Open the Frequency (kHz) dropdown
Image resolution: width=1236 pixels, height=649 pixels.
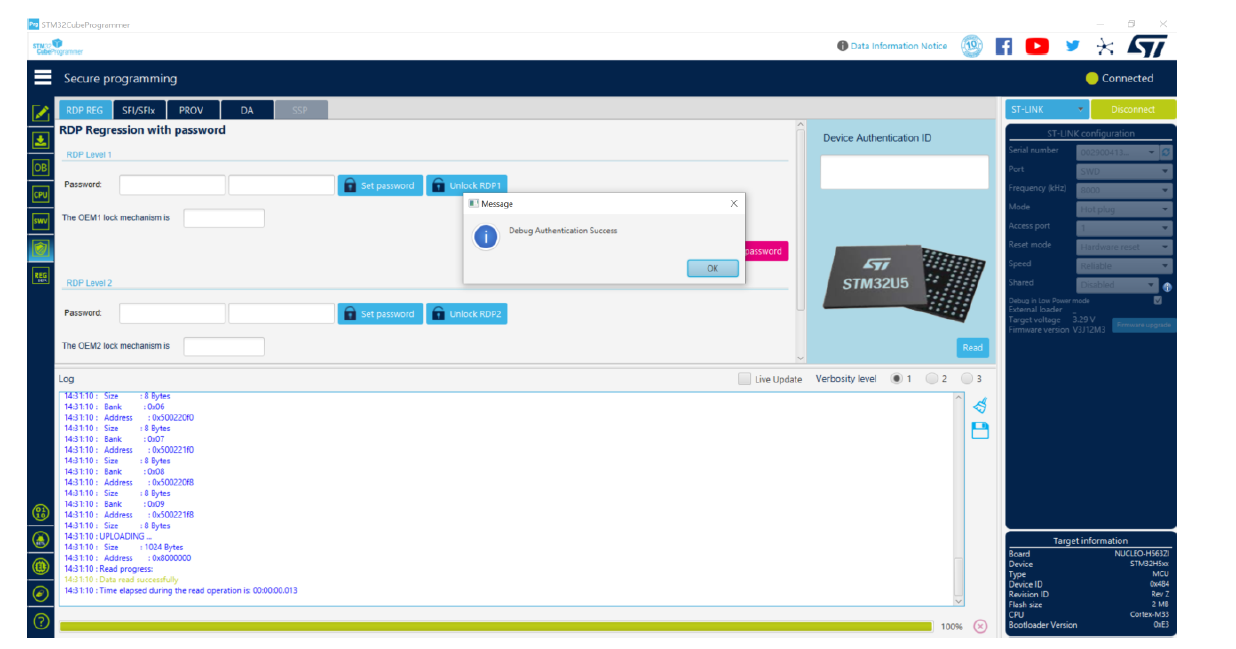coord(1124,190)
